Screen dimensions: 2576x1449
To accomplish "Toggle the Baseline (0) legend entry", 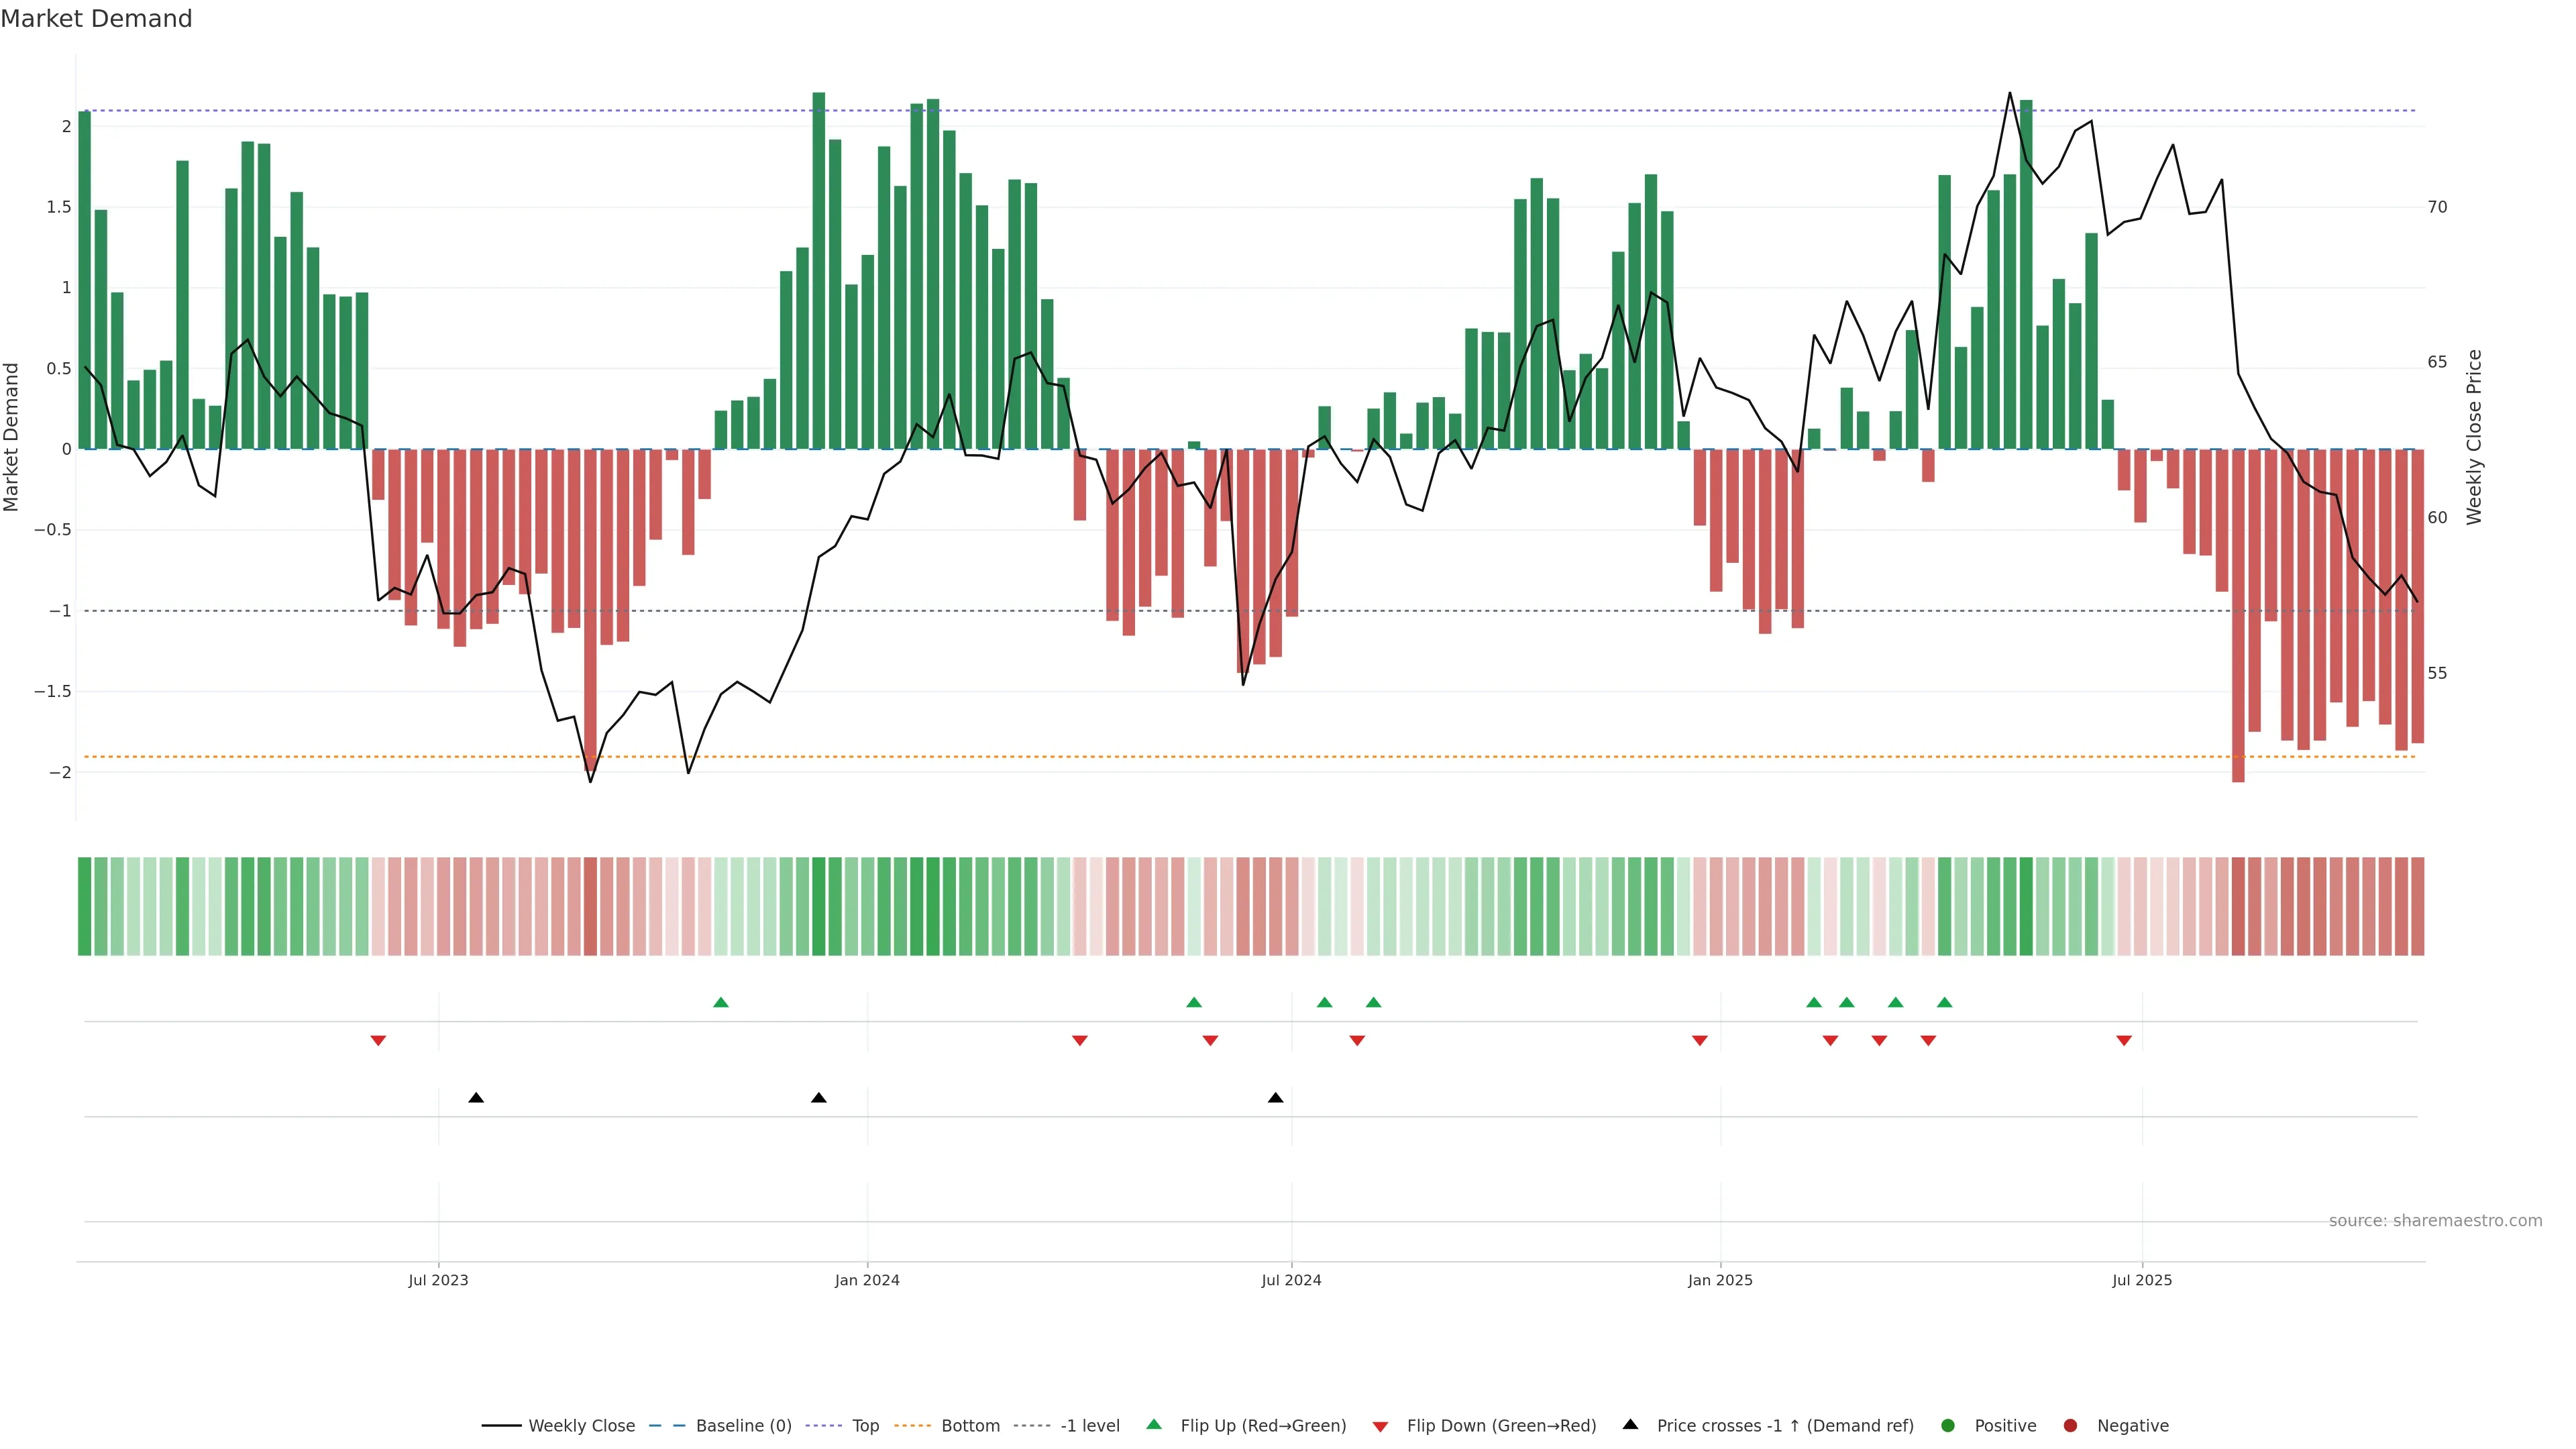I will [743, 1426].
